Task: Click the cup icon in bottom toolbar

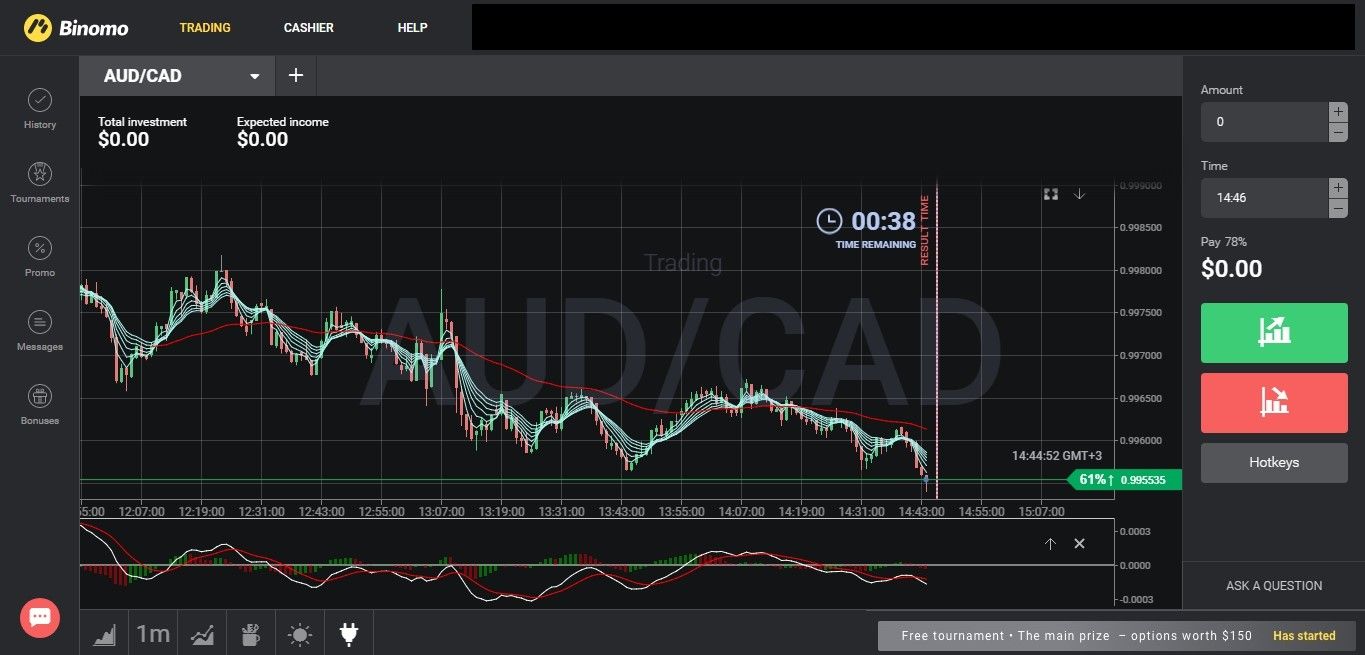Action: point(251,633)
